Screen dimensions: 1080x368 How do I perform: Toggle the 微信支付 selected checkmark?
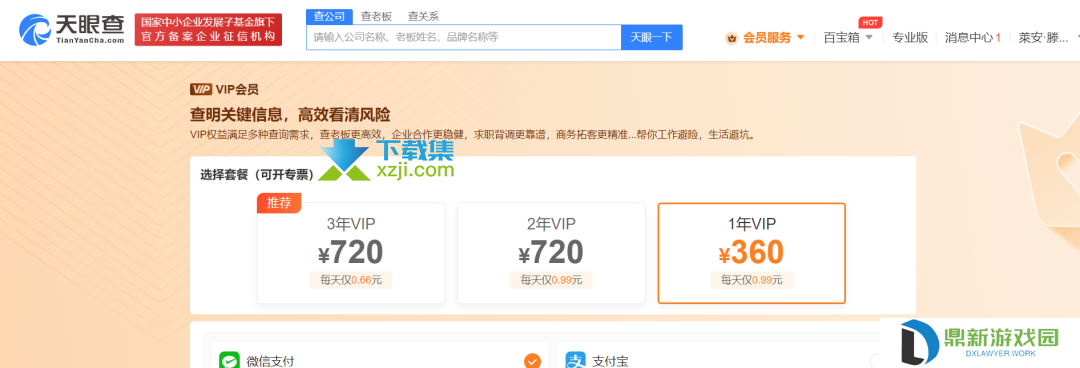532,360
